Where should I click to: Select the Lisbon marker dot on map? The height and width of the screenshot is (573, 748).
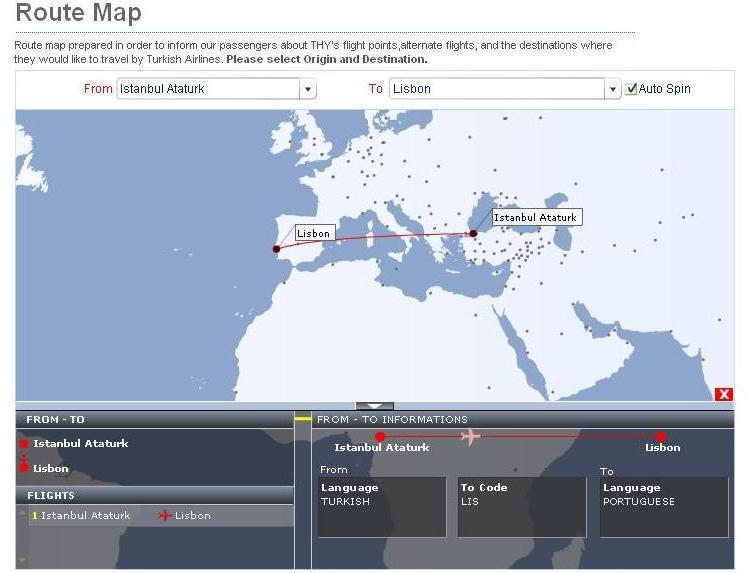click(x=276, y=249)
